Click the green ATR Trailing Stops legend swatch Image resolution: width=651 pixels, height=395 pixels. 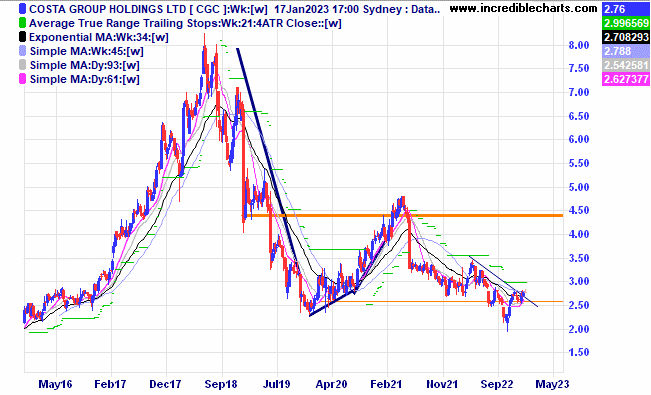(22, 23)
